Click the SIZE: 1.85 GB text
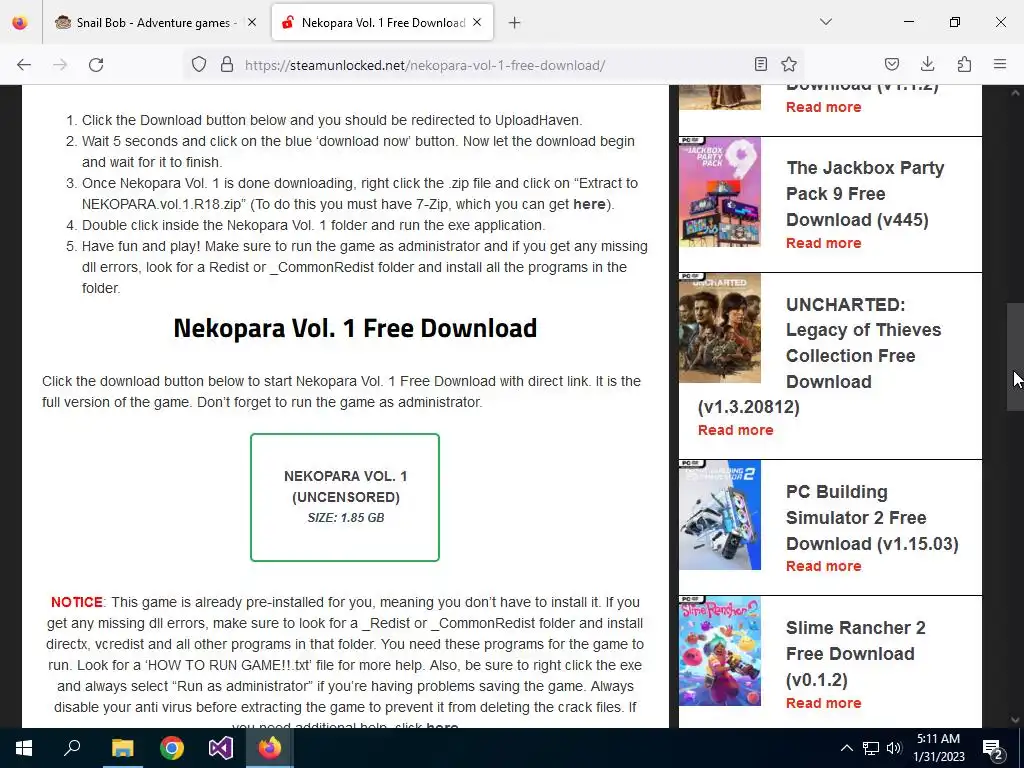The width and height of the screenshot is (1024, 768). coord(345,518)
